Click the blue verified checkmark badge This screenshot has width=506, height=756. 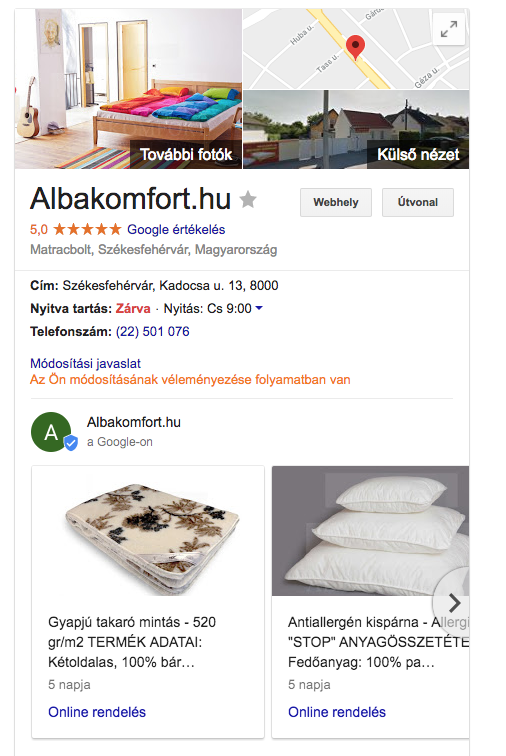click(x=71, y=443)
